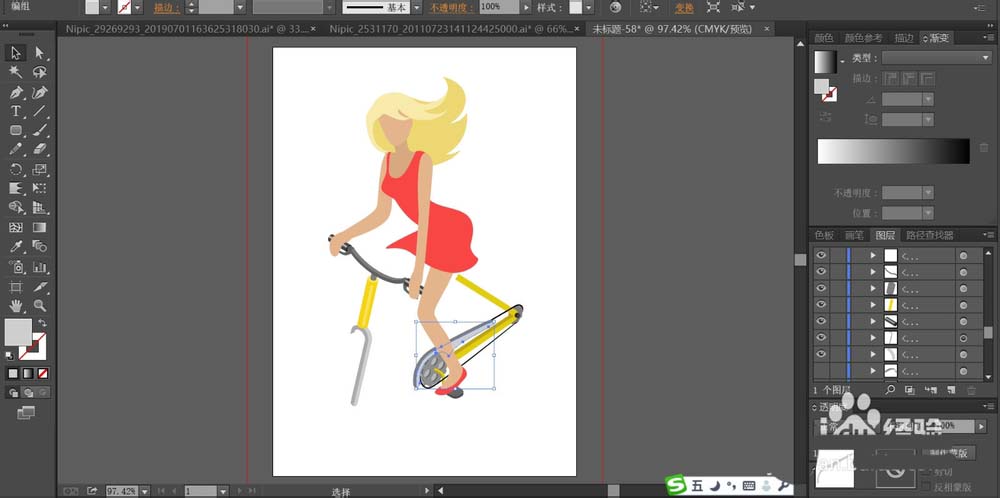Hide the sixth layer row with targeted circle
This screenshot has height=498, width=1000.
pyautogui.click(x=821, y=337)
